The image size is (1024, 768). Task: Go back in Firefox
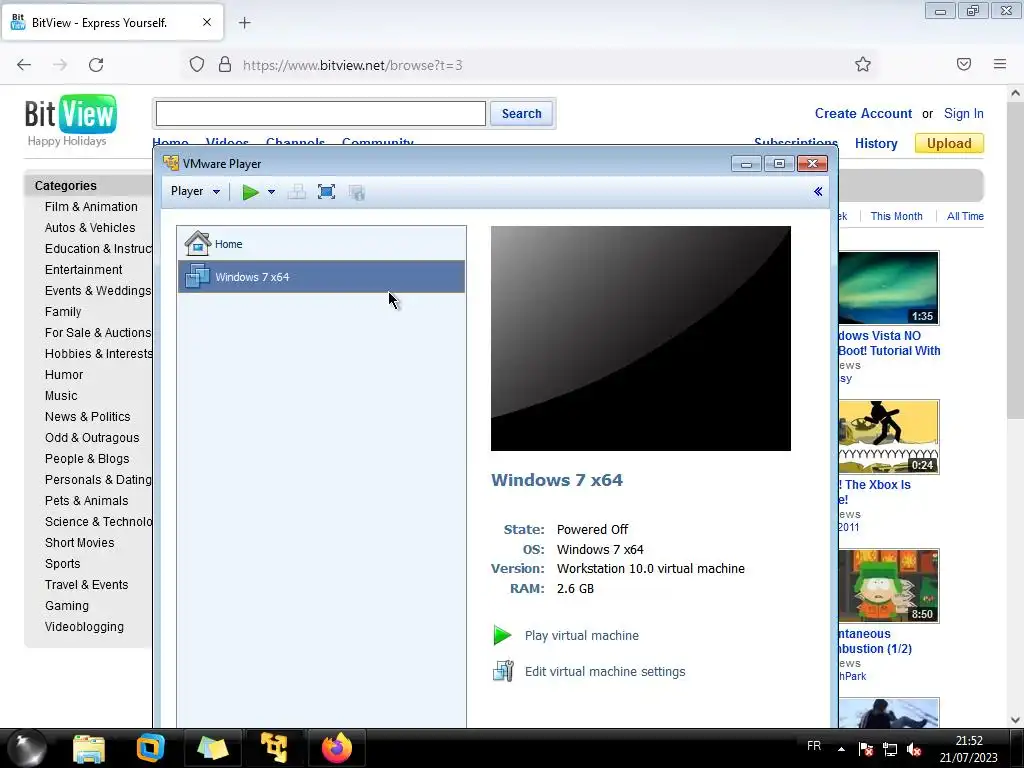pos(24,65)
